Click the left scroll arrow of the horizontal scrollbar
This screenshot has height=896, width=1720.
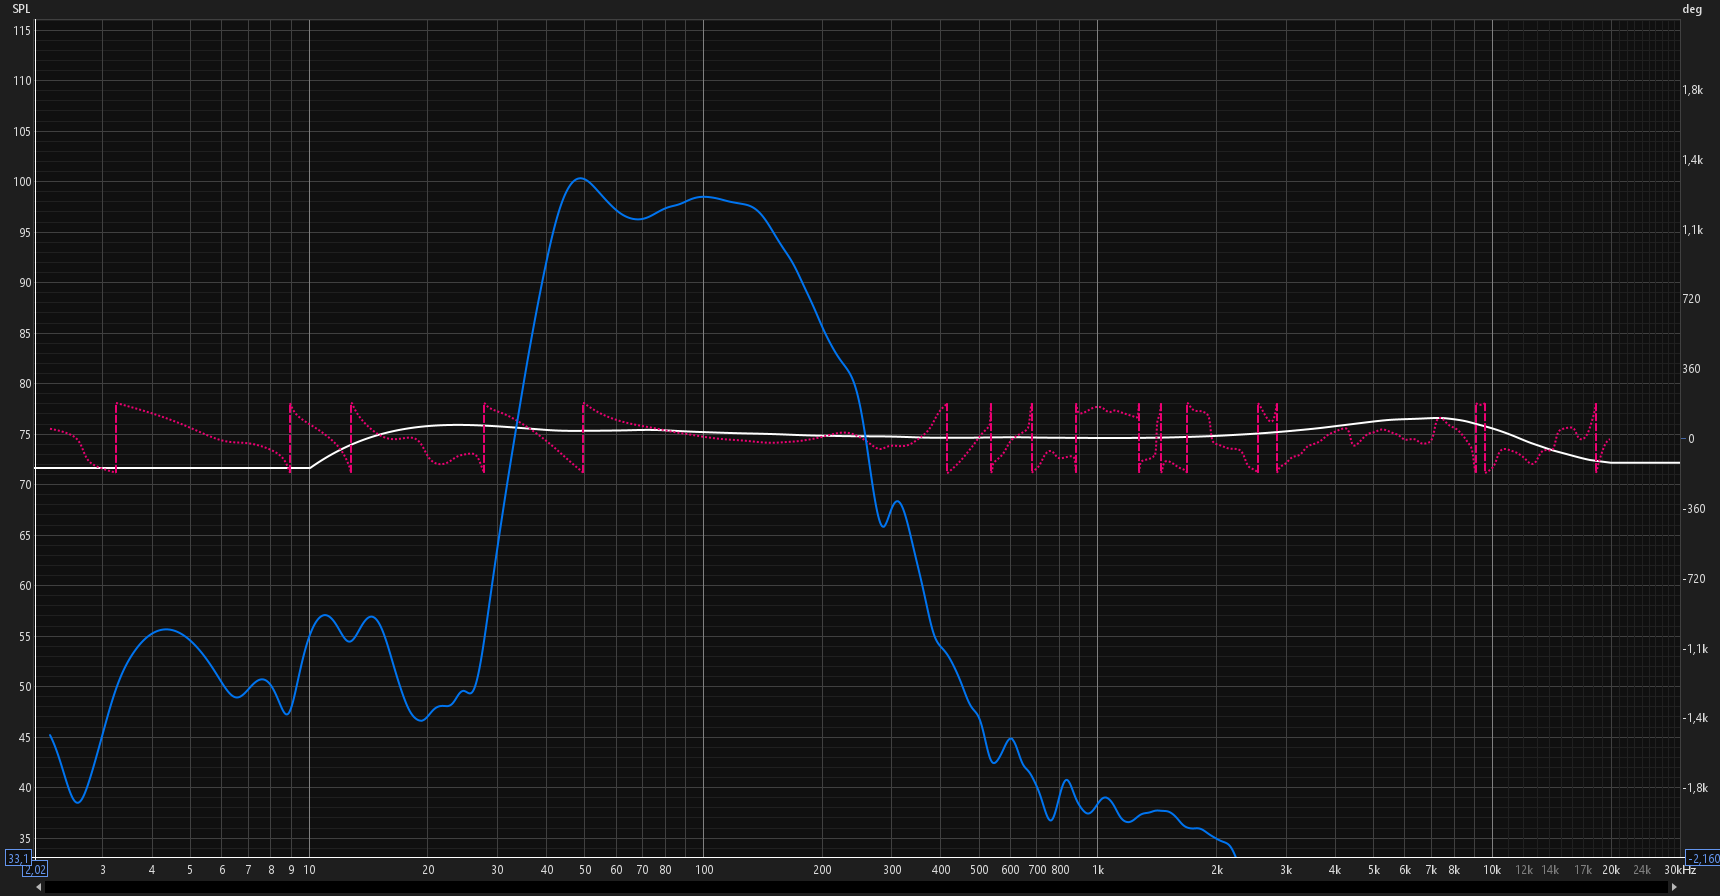coord(39,887)
